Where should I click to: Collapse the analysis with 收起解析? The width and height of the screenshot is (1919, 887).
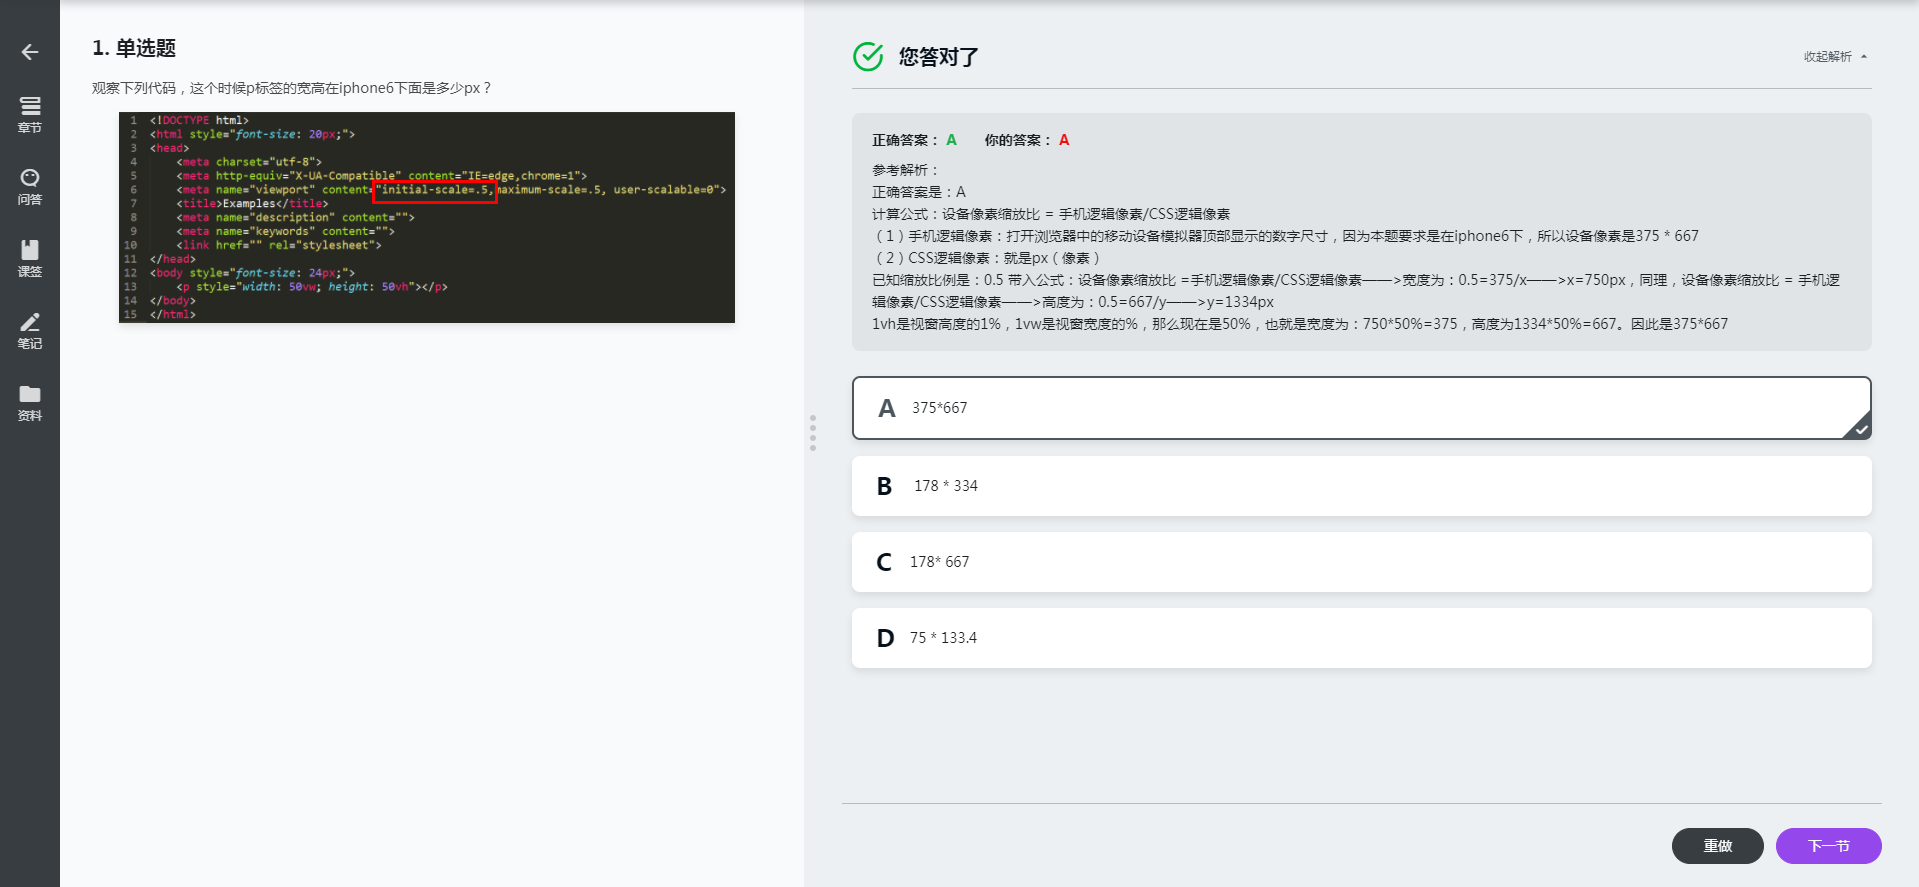coord(1836,57)
